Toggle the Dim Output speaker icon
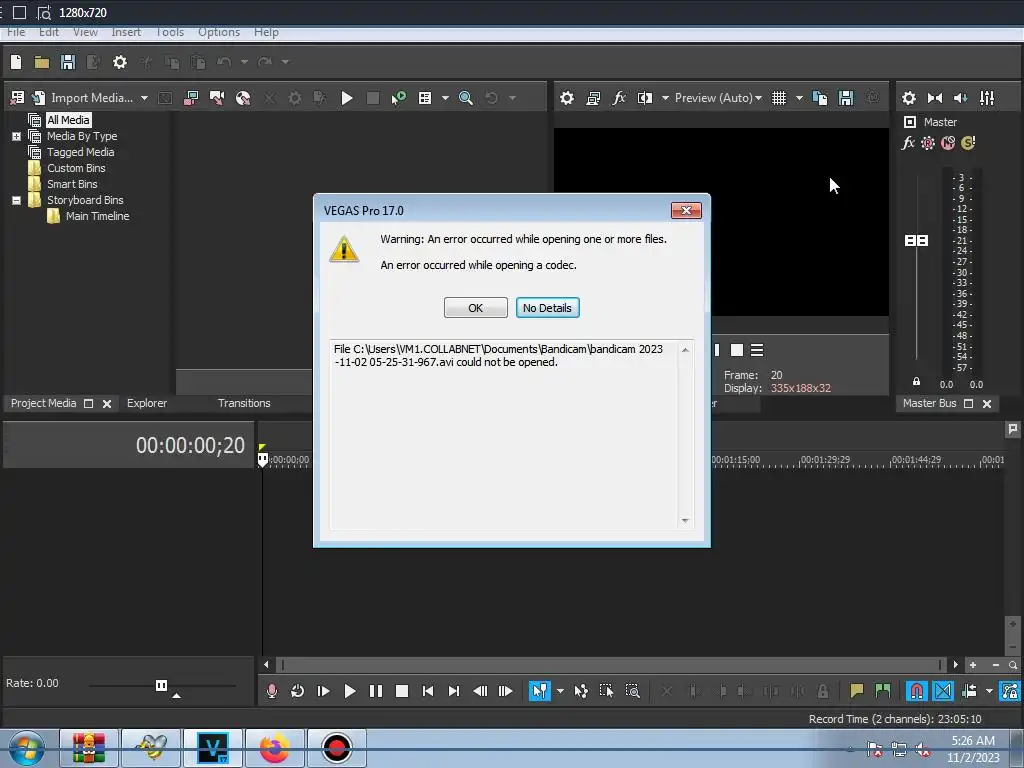 pyautogui.click(x=961, y=98)
